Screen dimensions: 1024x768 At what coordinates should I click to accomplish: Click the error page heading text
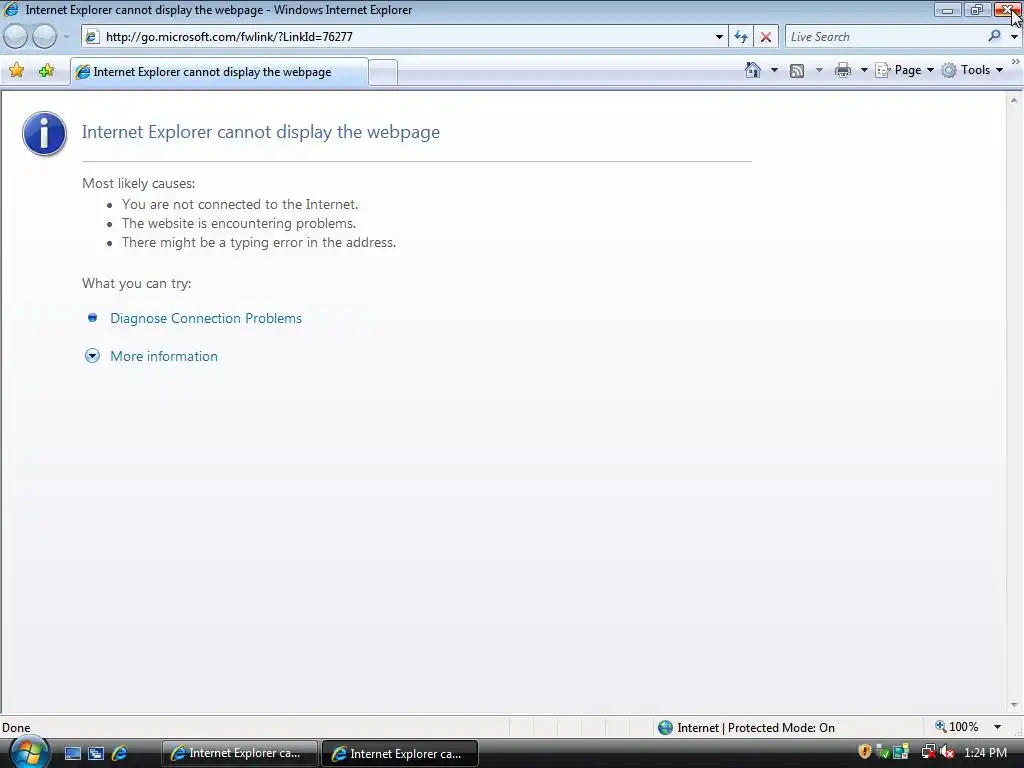point(261,132)
